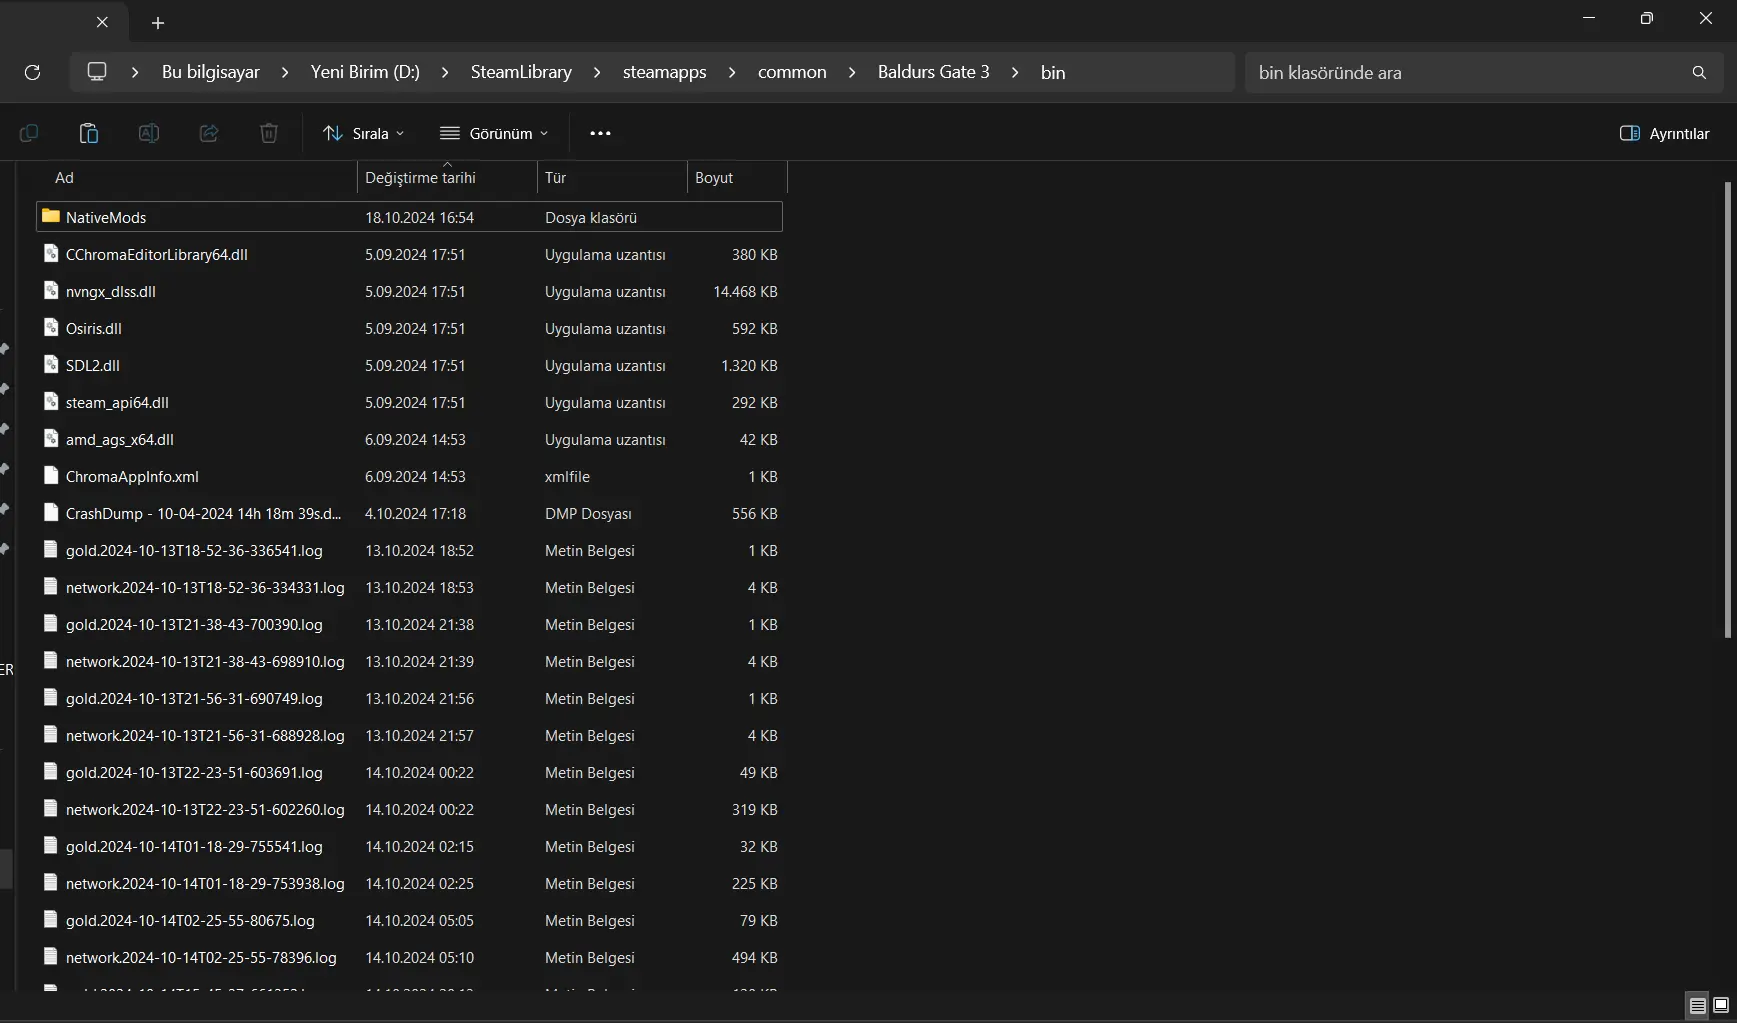The height and width of the screenshot is (1023, 1737).
Task: Click the search magnifier icon
Action: 1699,72
